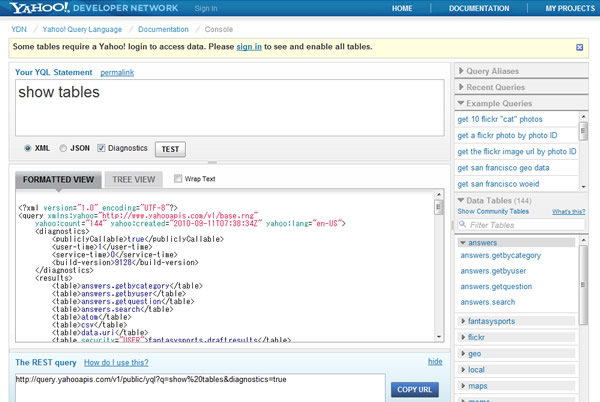This screenshot has width=600, height=402.
Task: Select the XML output format radio
Action: point(28,148)
